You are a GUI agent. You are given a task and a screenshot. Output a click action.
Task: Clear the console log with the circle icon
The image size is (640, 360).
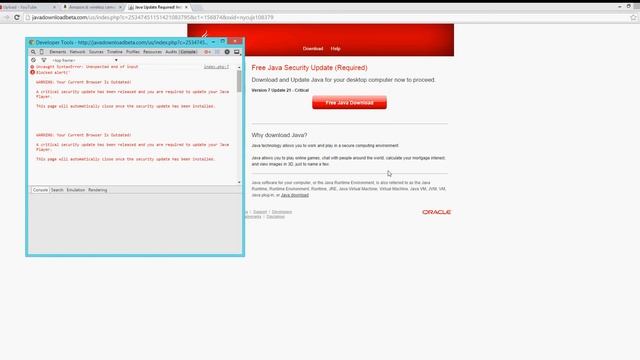click(x=33, y=60)
